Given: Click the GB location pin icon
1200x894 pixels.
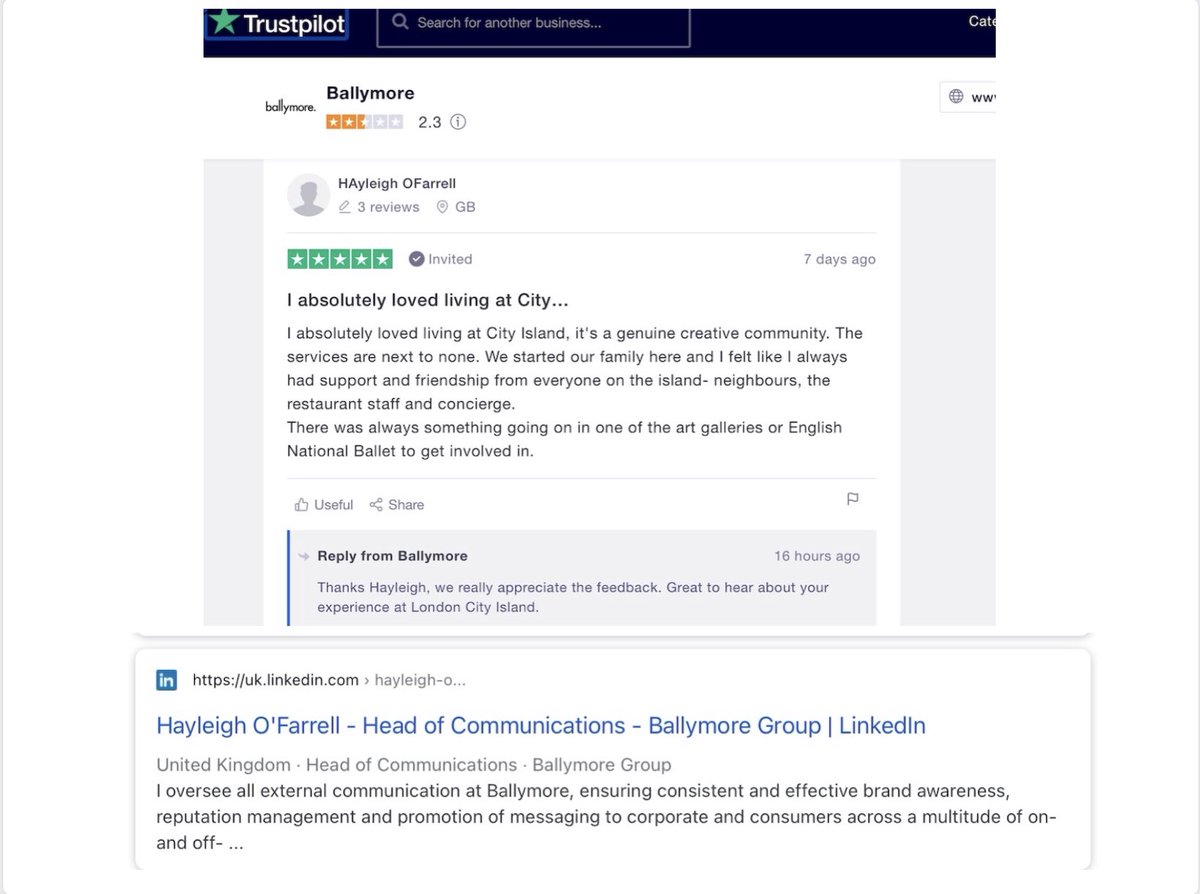Looking at the screenshot, I should pos(443,207).
